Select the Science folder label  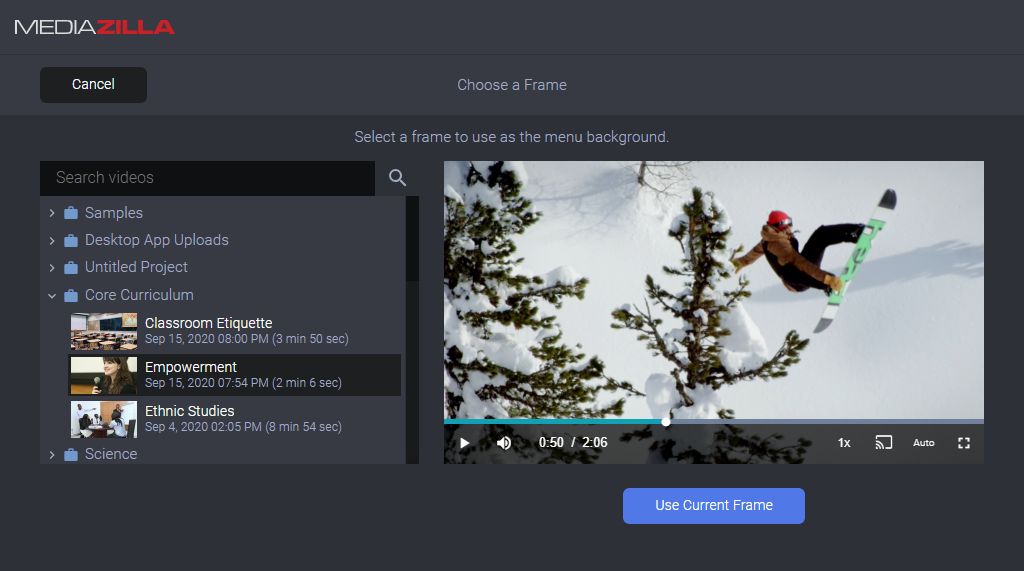[x=111, y=454]
